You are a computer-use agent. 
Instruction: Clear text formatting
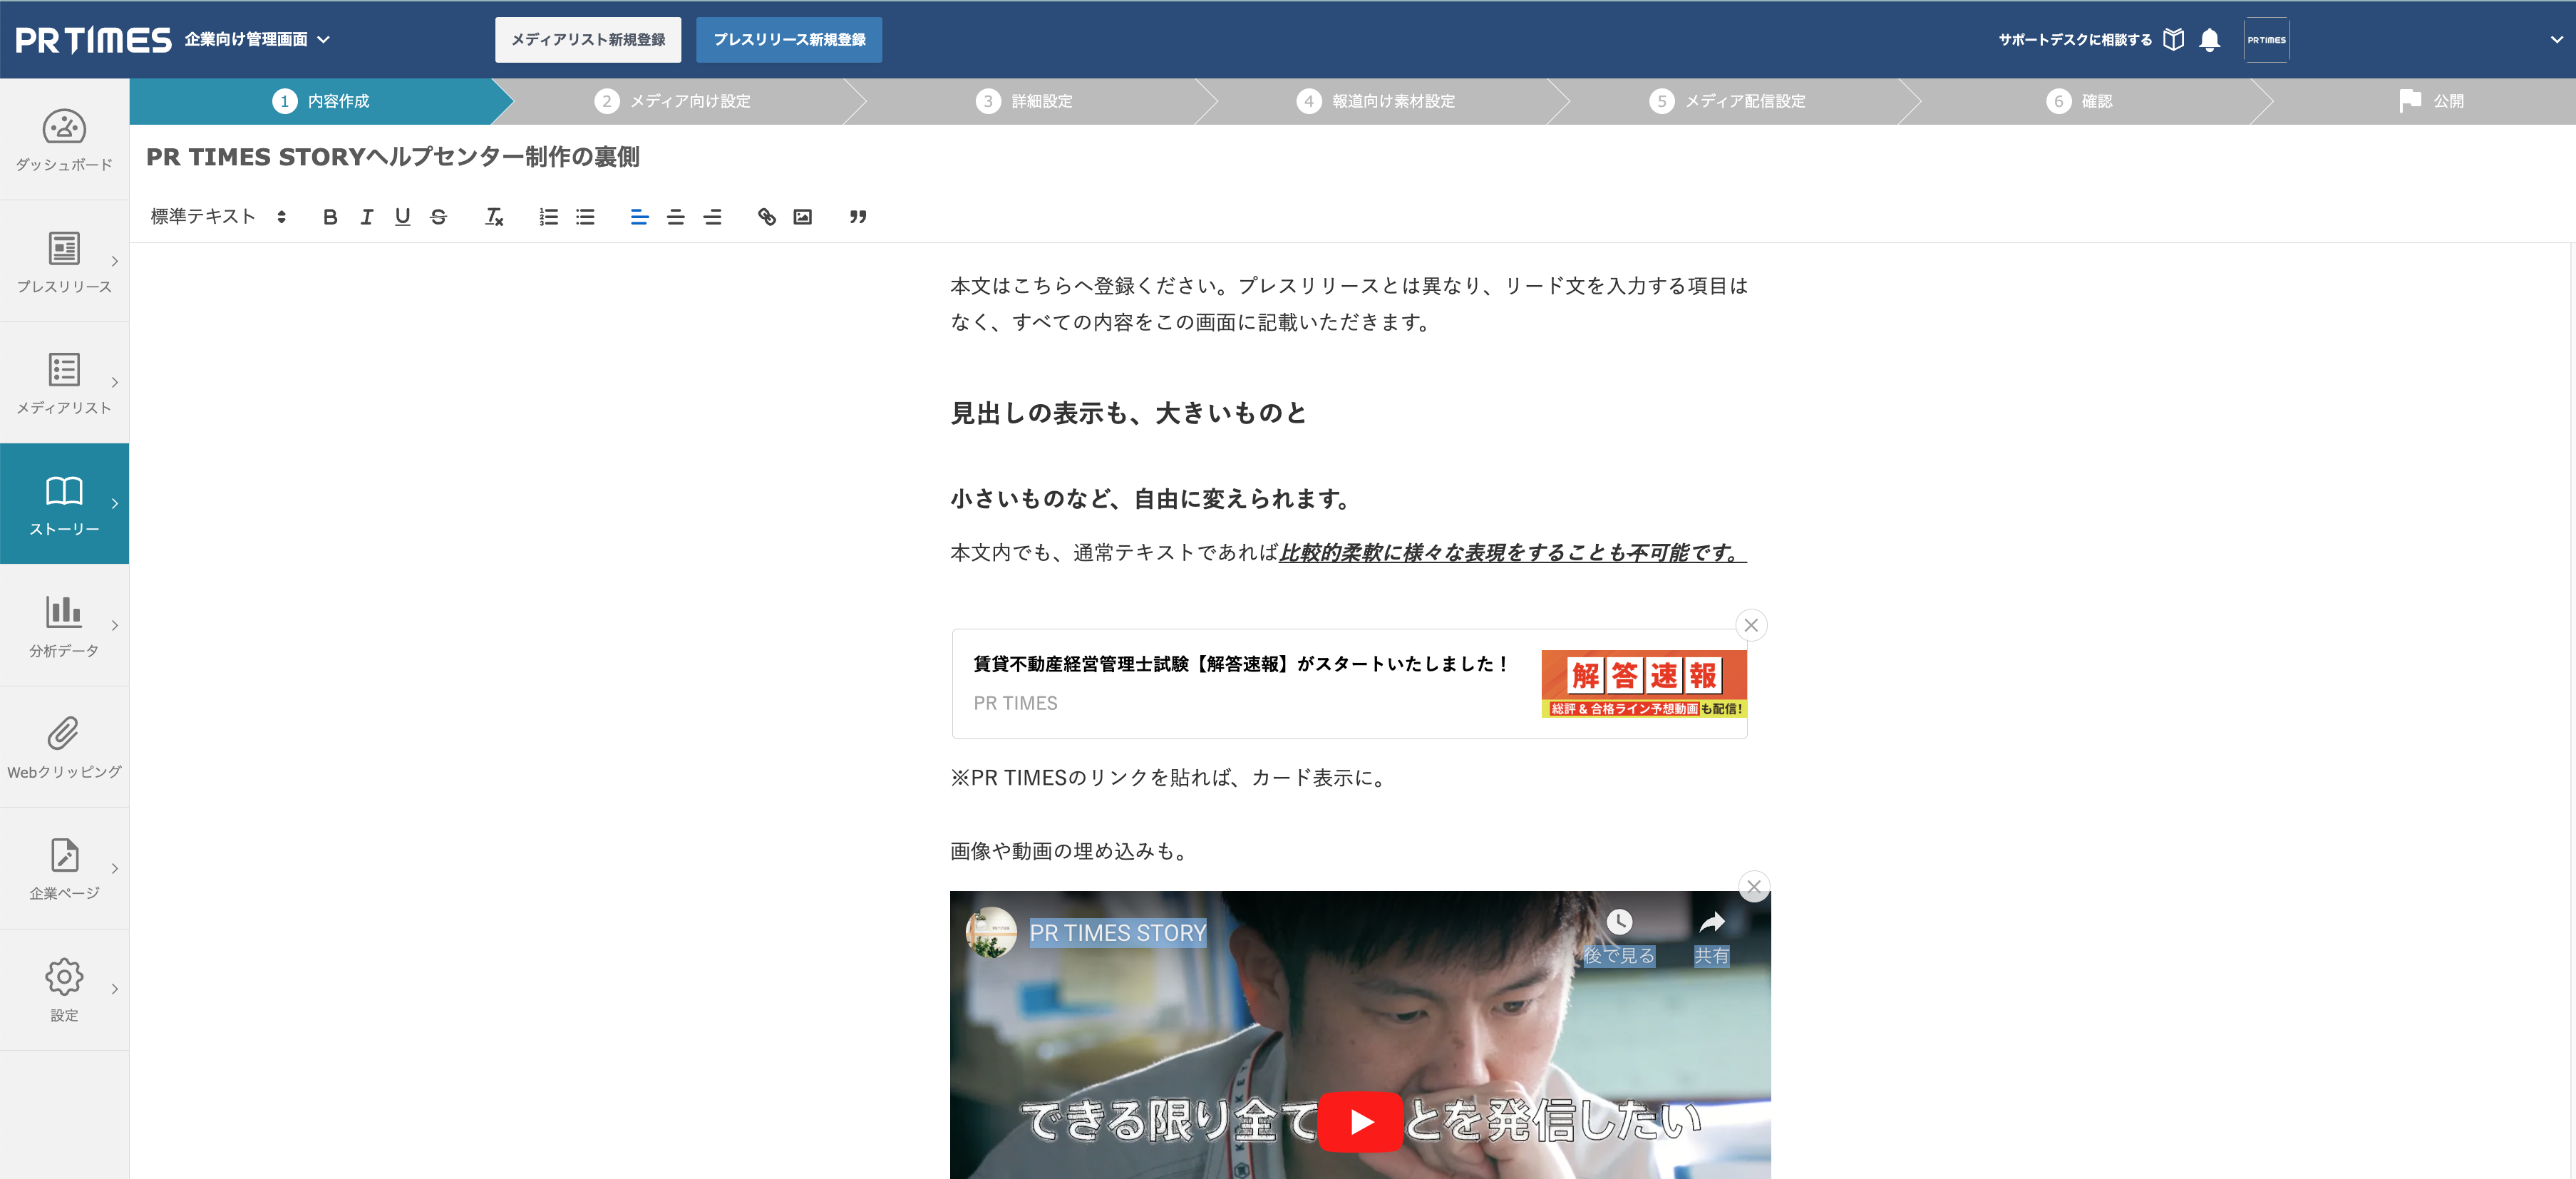494,217
